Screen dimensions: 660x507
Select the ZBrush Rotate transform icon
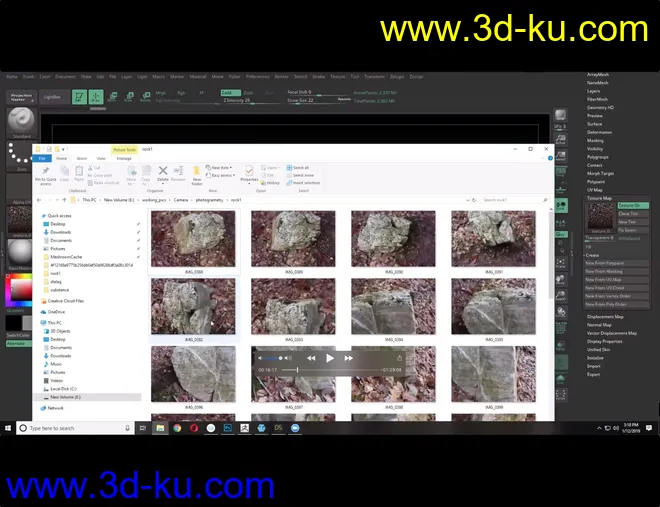point(146,97)
